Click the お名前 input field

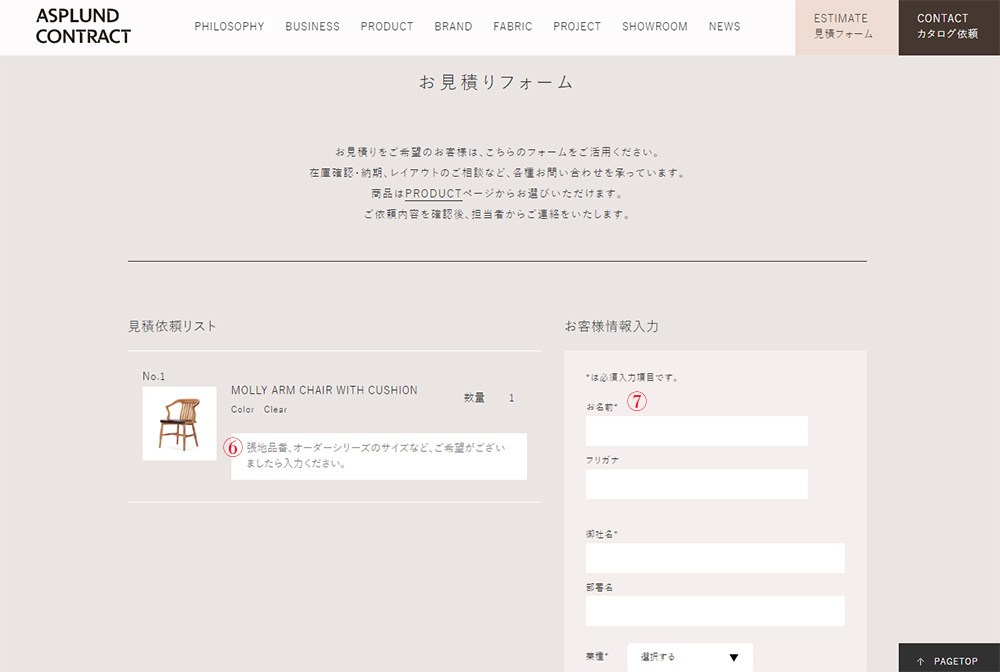pyautogui.click(x=696, y=431)
